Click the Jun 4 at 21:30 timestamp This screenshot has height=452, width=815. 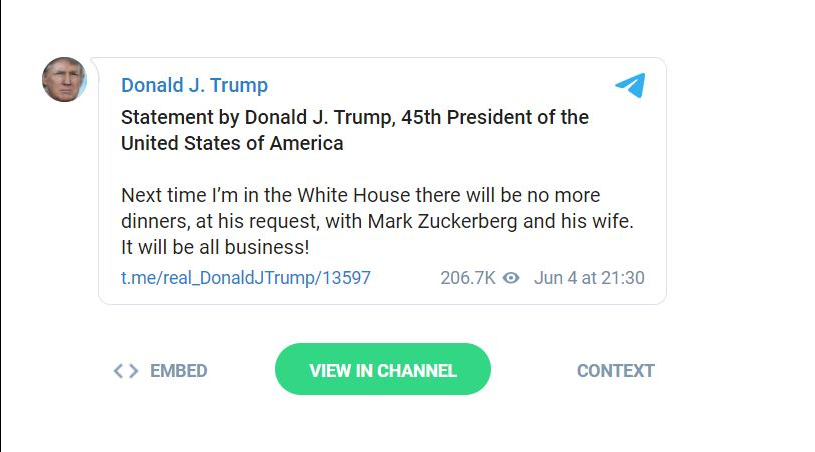(x=589, y=278)
